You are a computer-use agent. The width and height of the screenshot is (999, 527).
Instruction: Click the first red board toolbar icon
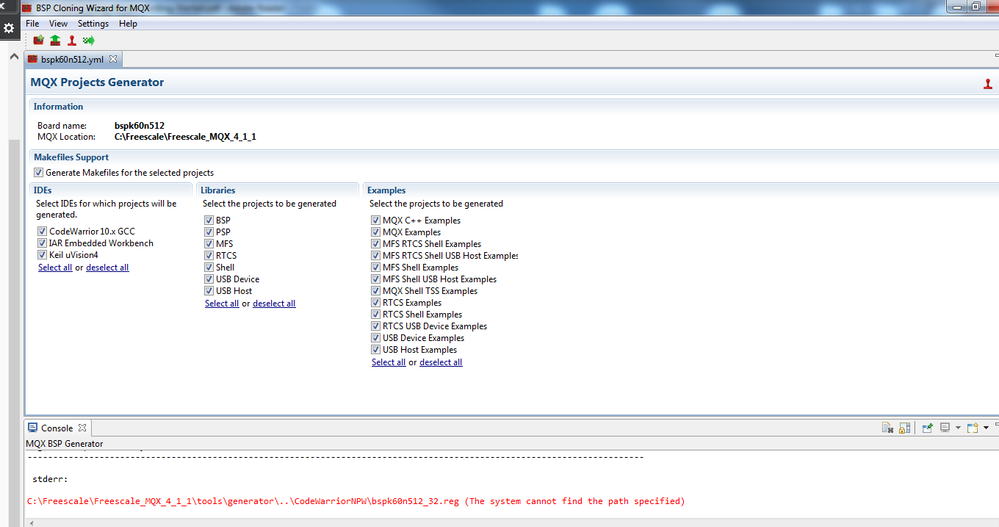38,40
